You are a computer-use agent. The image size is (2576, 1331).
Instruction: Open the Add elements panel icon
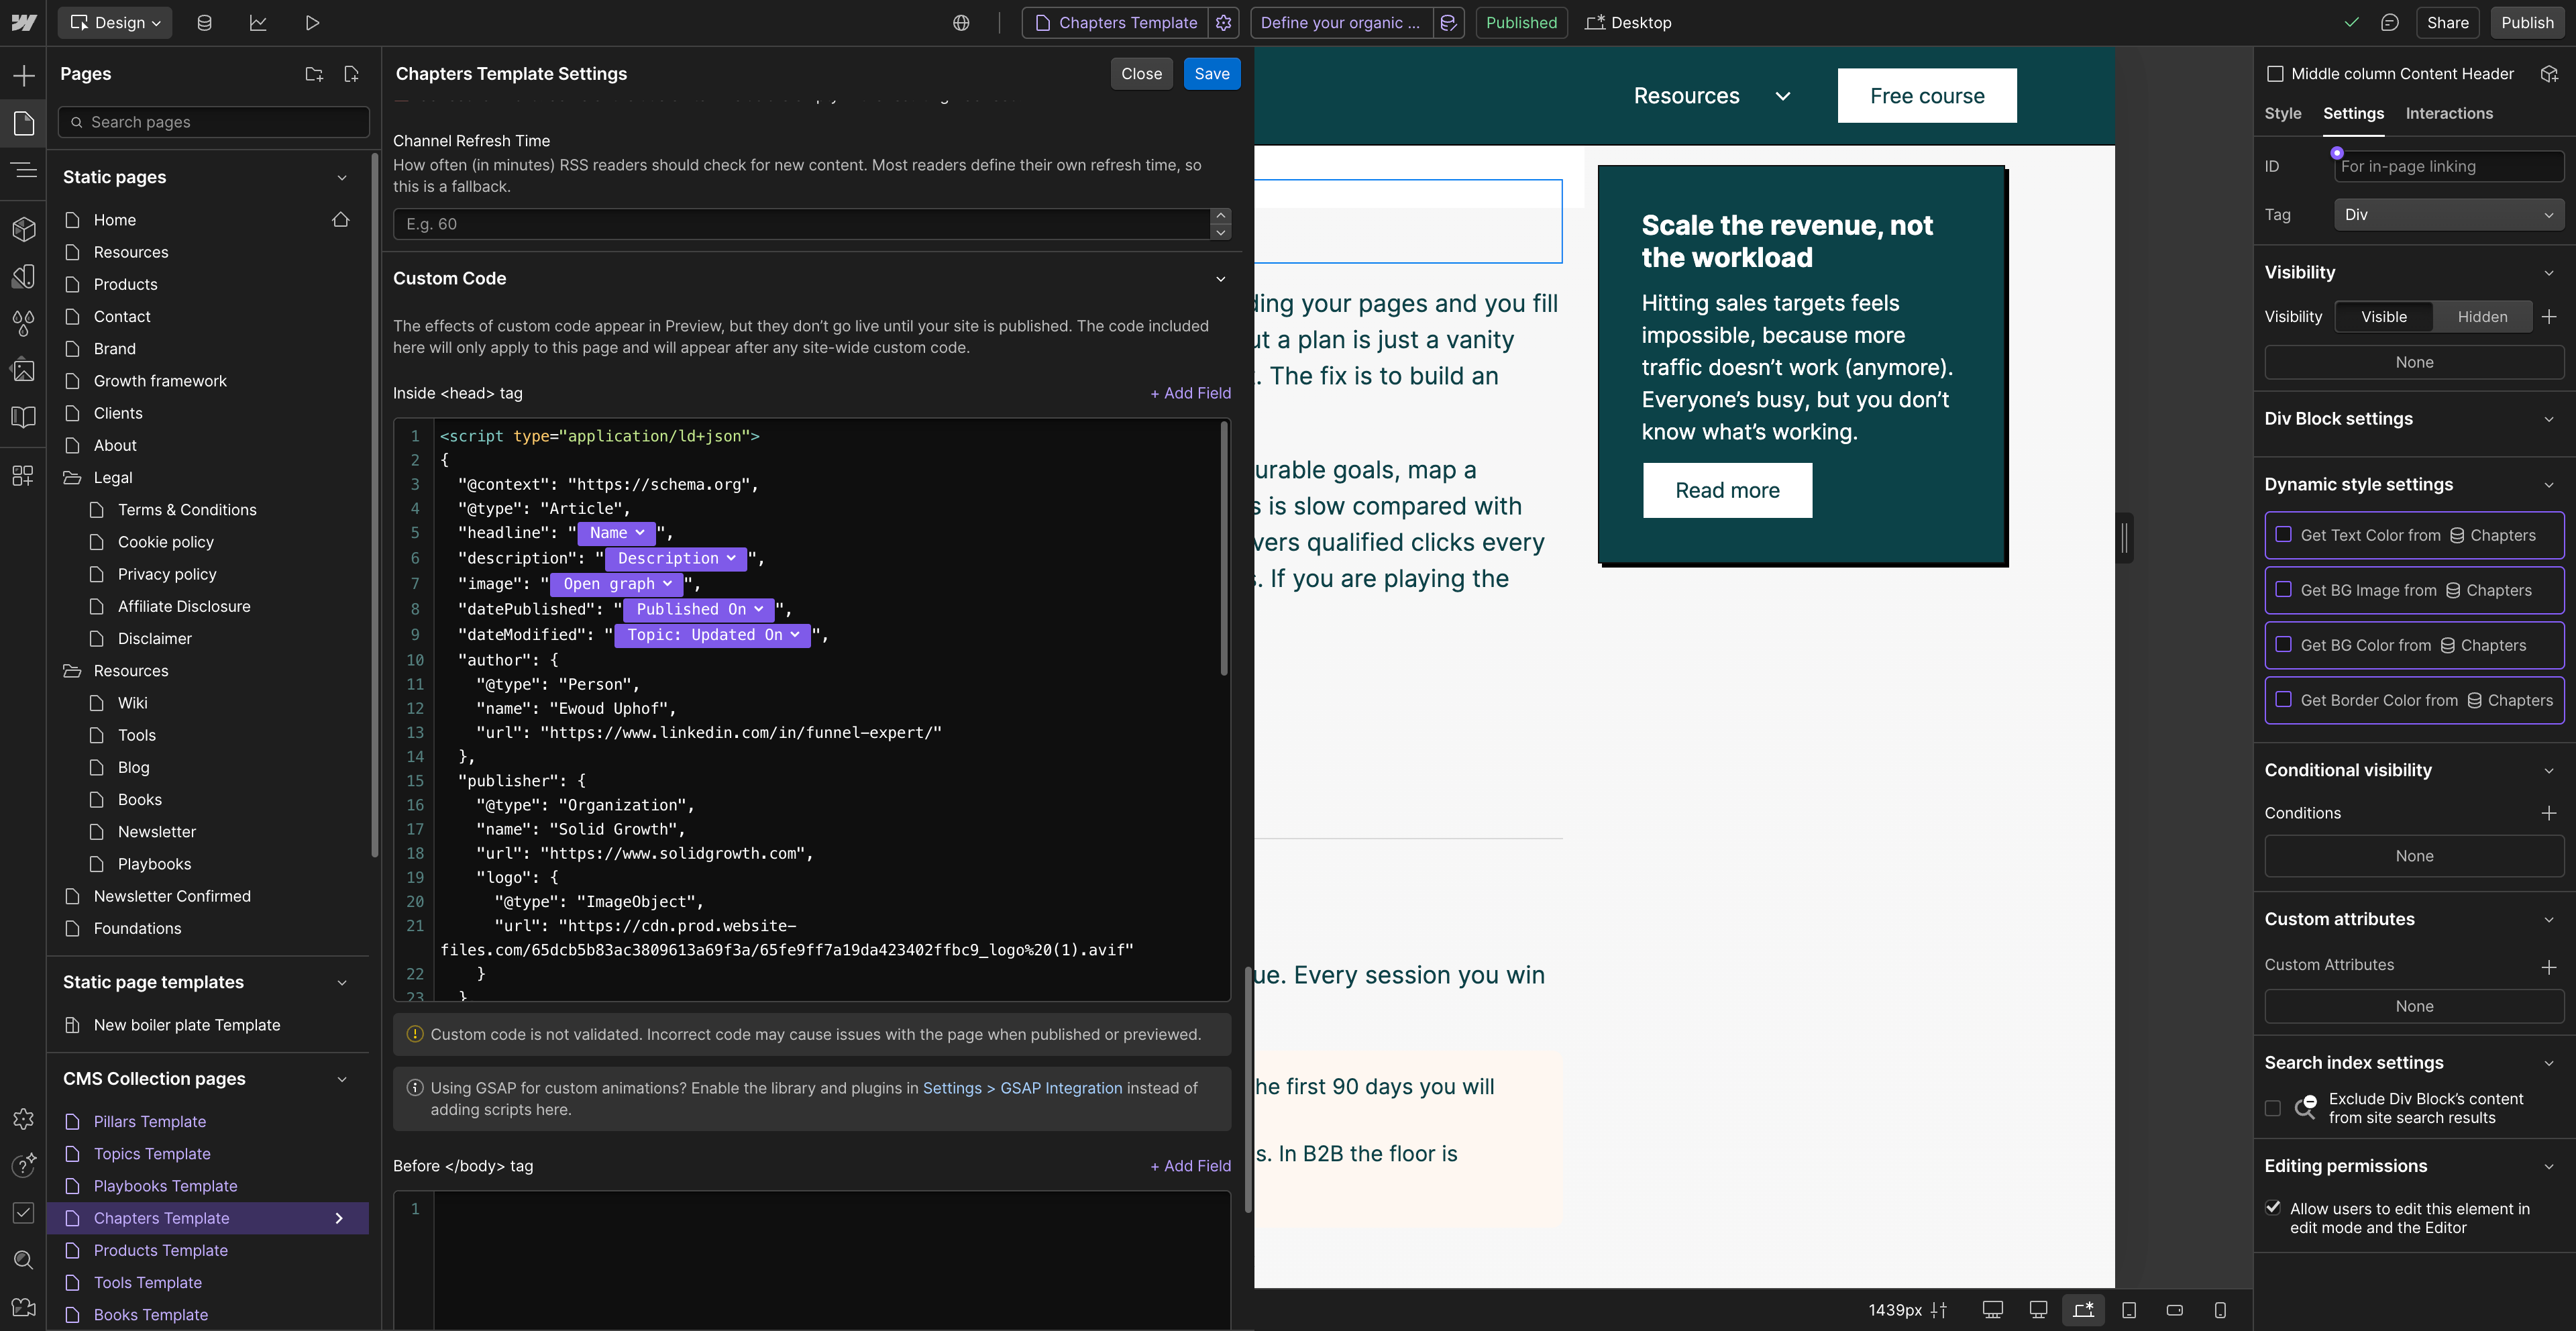coord(23,75)
